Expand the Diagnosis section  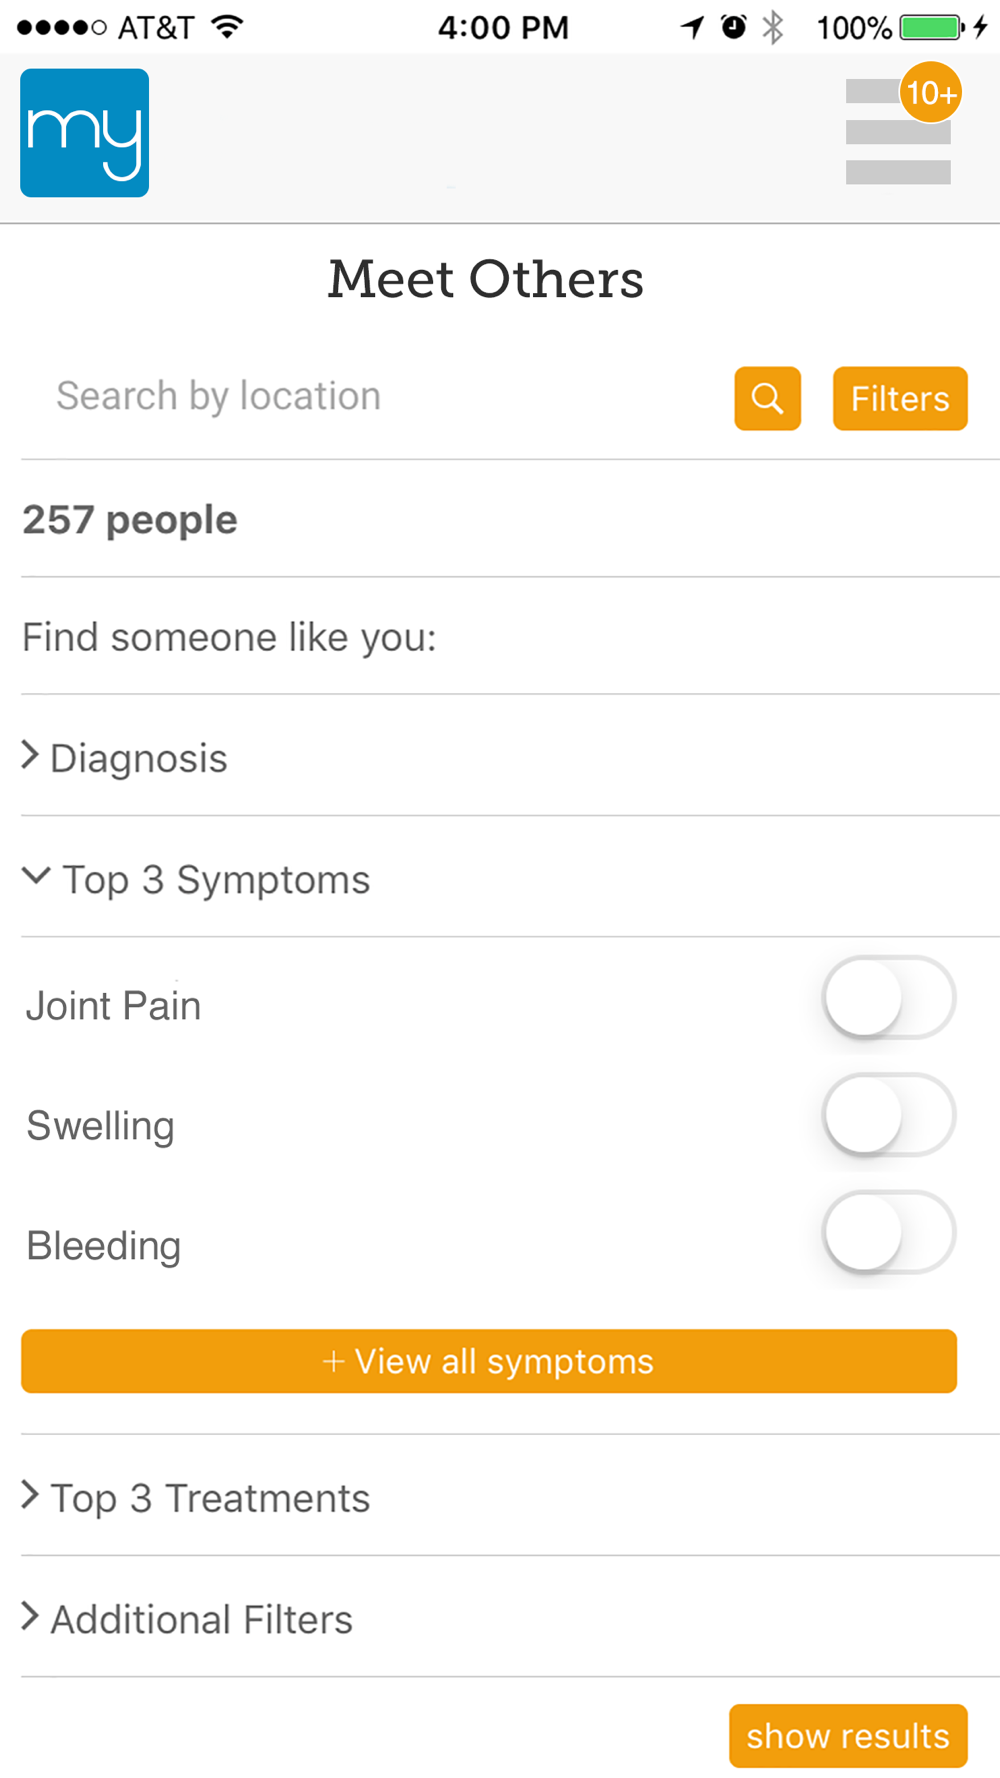coord(510,756)
